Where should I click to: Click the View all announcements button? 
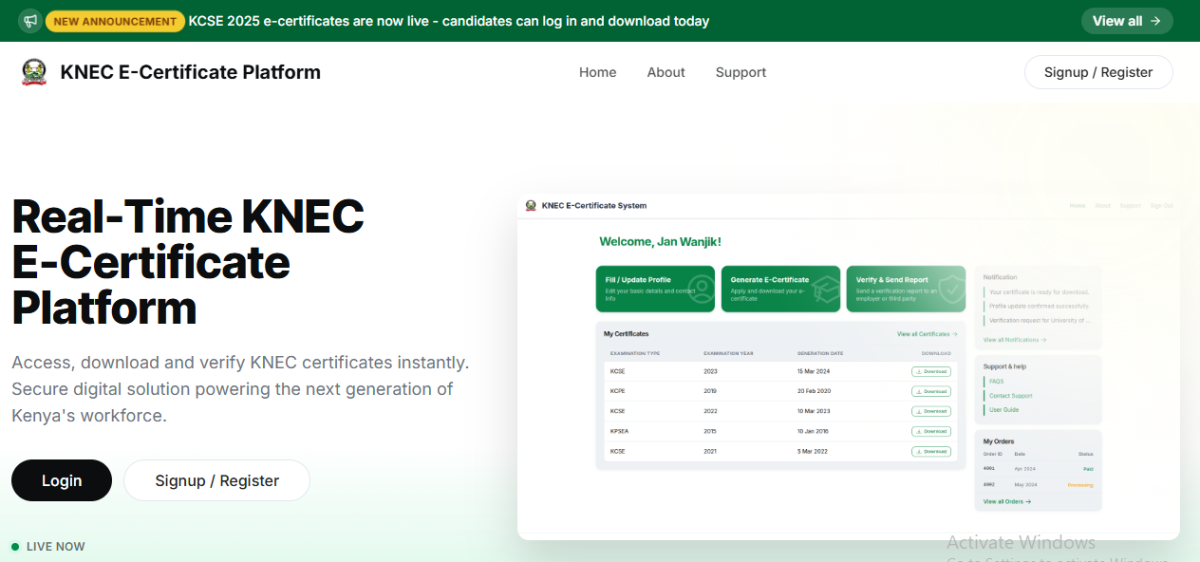tap(1127, 21)
